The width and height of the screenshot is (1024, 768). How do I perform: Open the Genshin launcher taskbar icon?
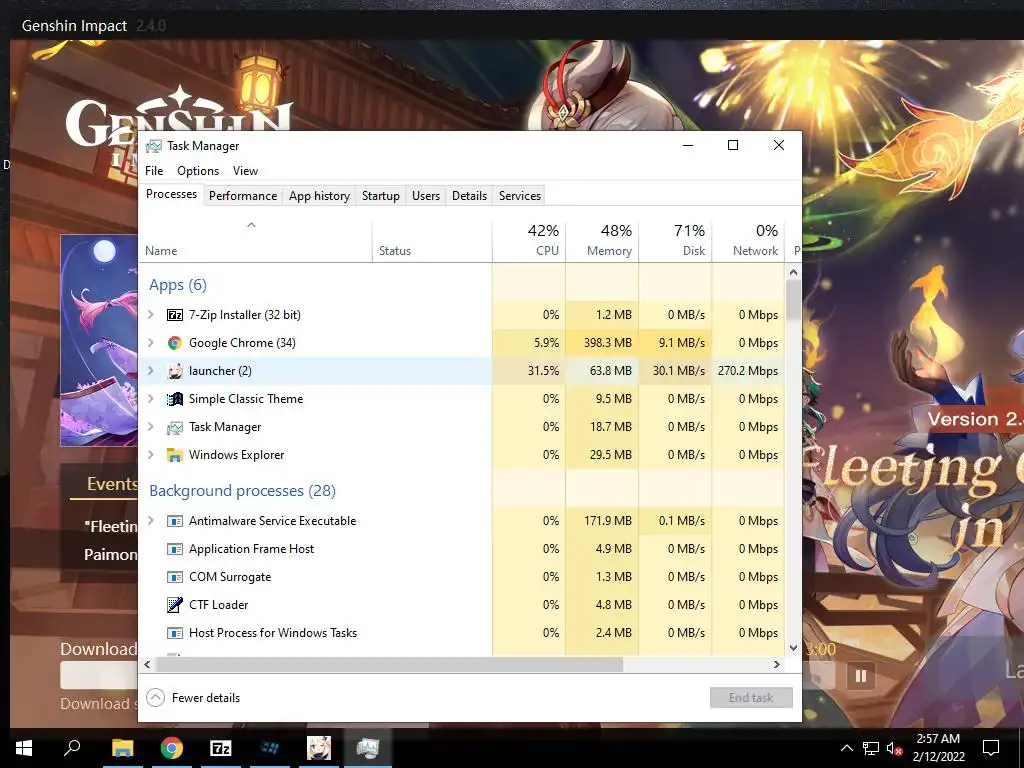319,748
